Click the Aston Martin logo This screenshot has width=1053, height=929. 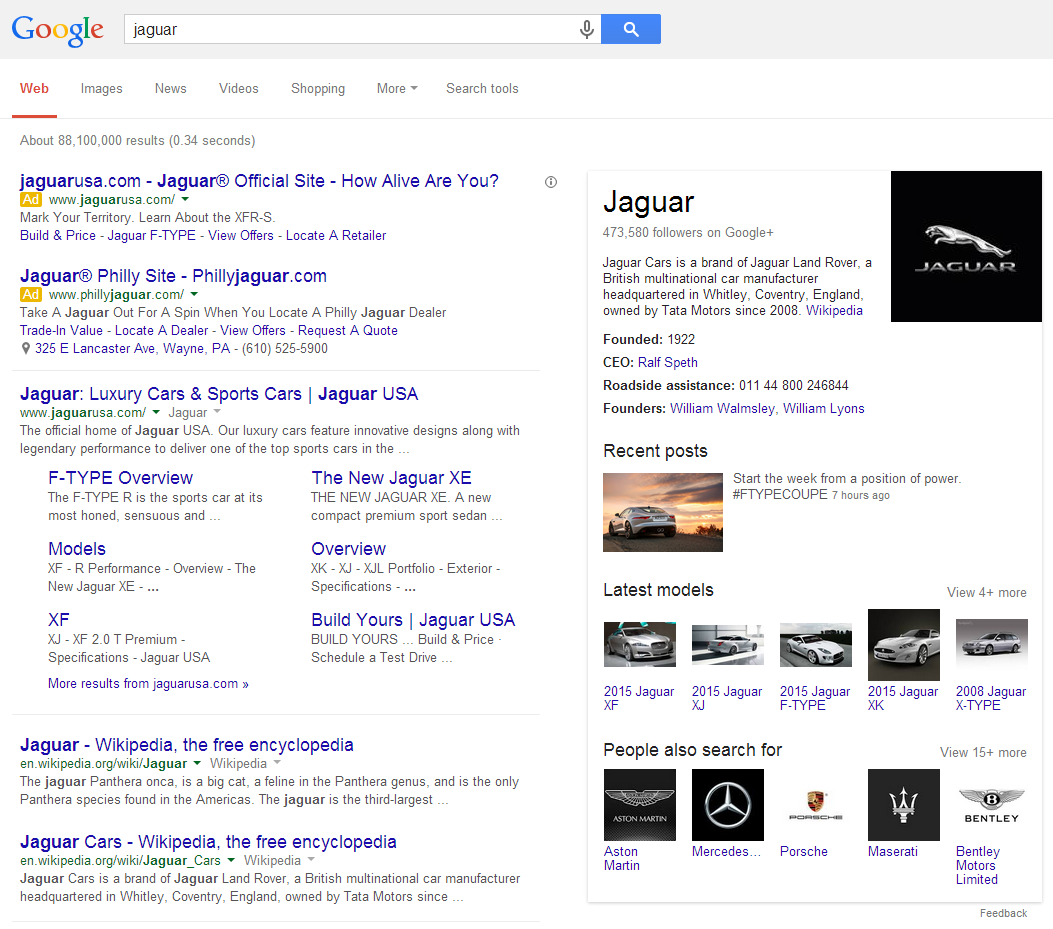(x=639, y=805)
